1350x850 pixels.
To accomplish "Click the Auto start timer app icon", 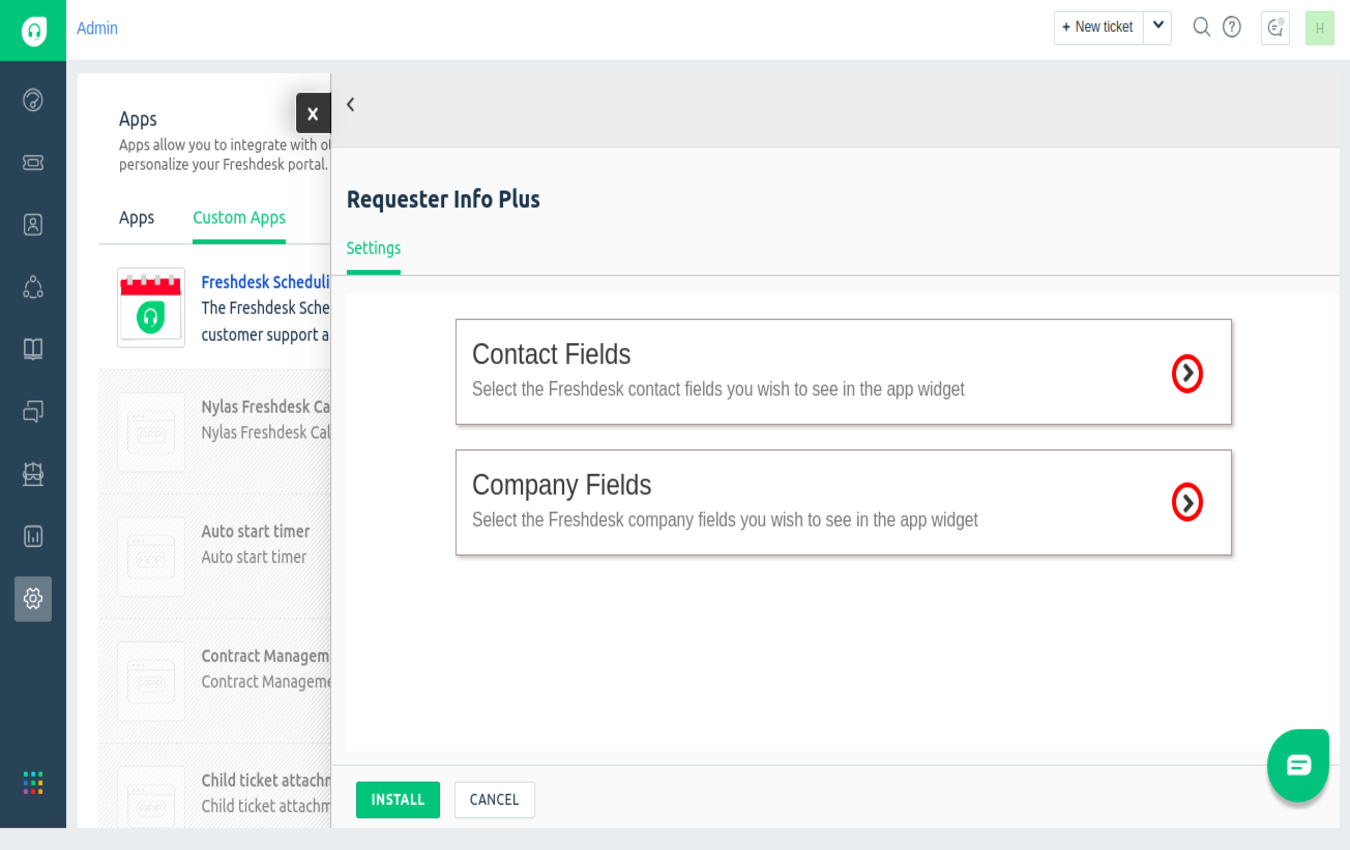I will (x=151, y=557).
